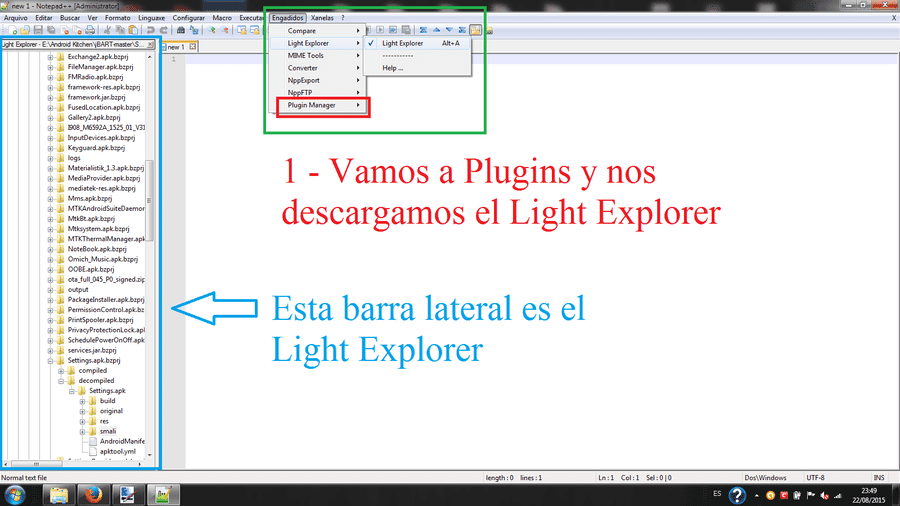Screen dimensions: 900x506
Task: Click the New file toolbar icon
Action: [12, 30]
